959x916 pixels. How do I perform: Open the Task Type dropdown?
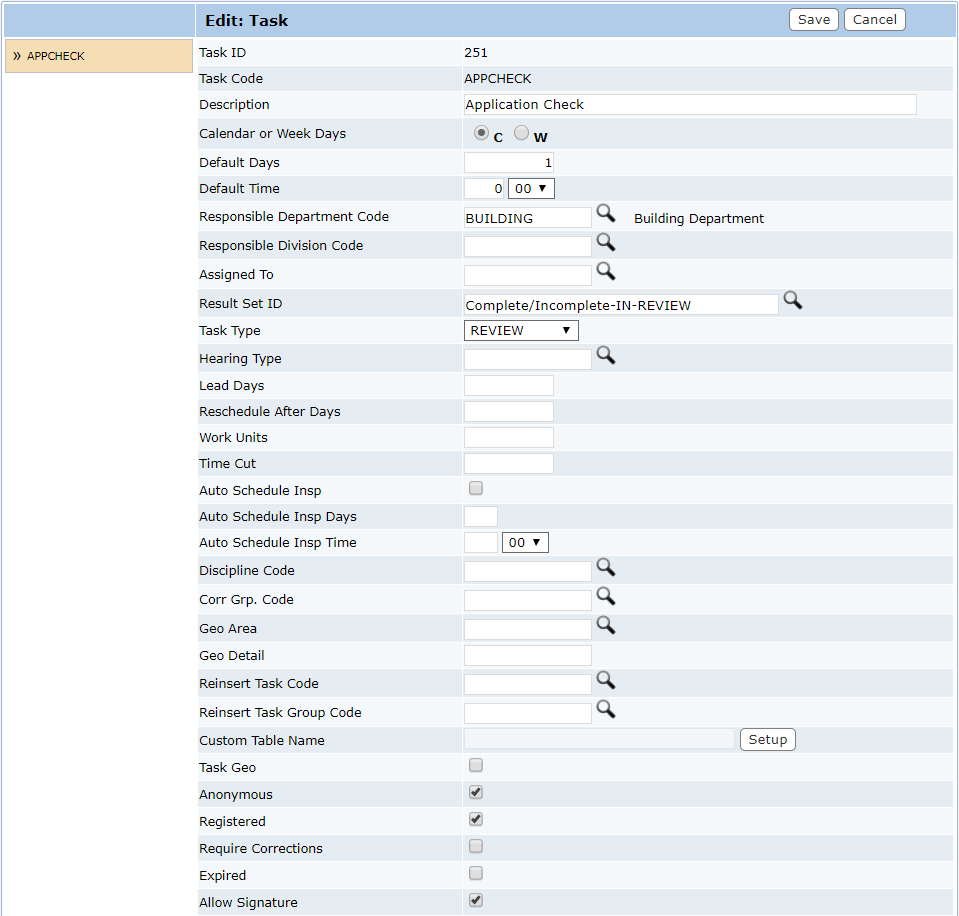521,331
